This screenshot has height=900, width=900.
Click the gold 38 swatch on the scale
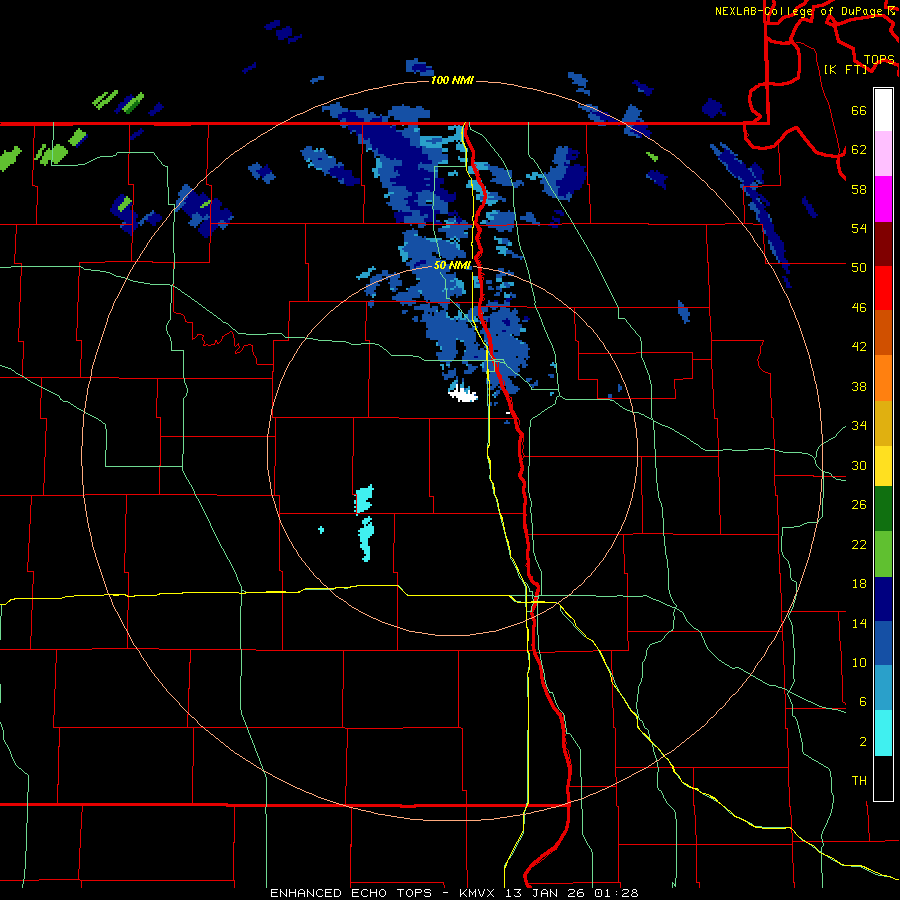point(883,422)
